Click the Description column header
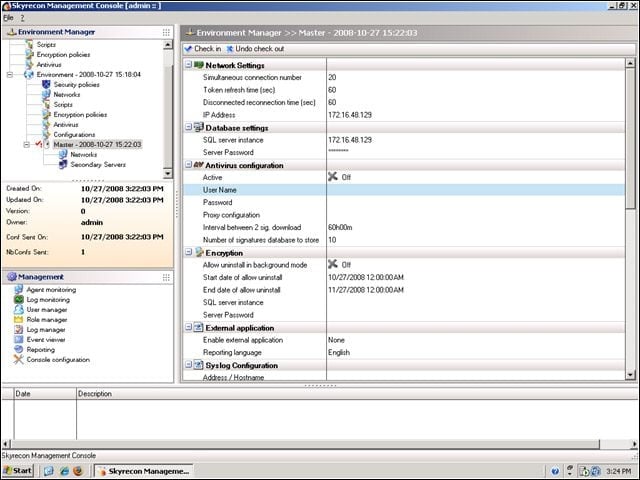 click(357, 394)
